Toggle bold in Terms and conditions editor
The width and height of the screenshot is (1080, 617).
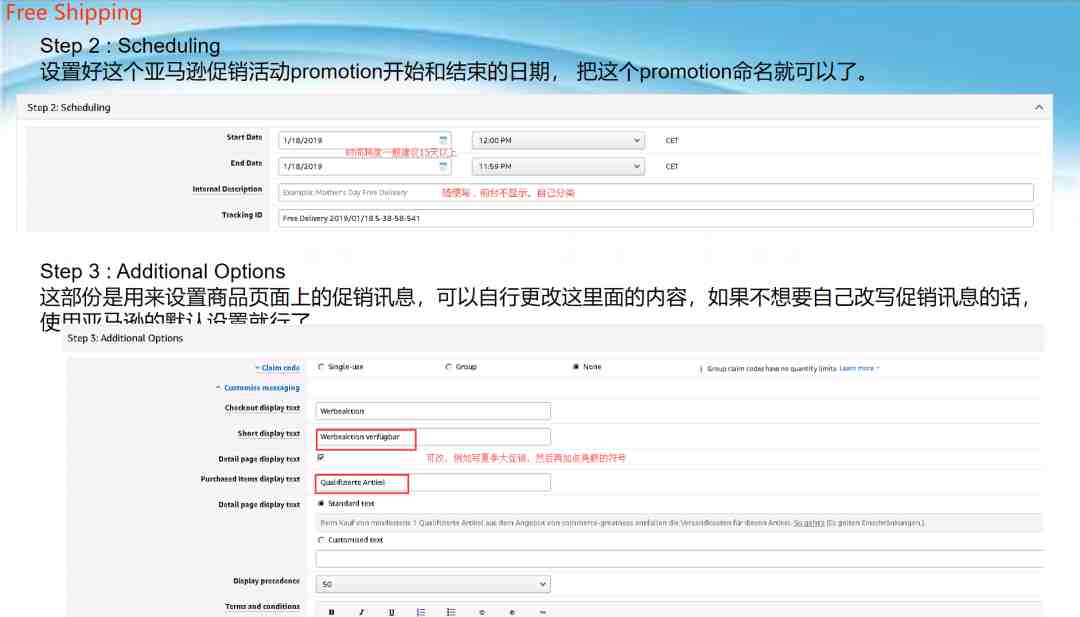(331, 611)
